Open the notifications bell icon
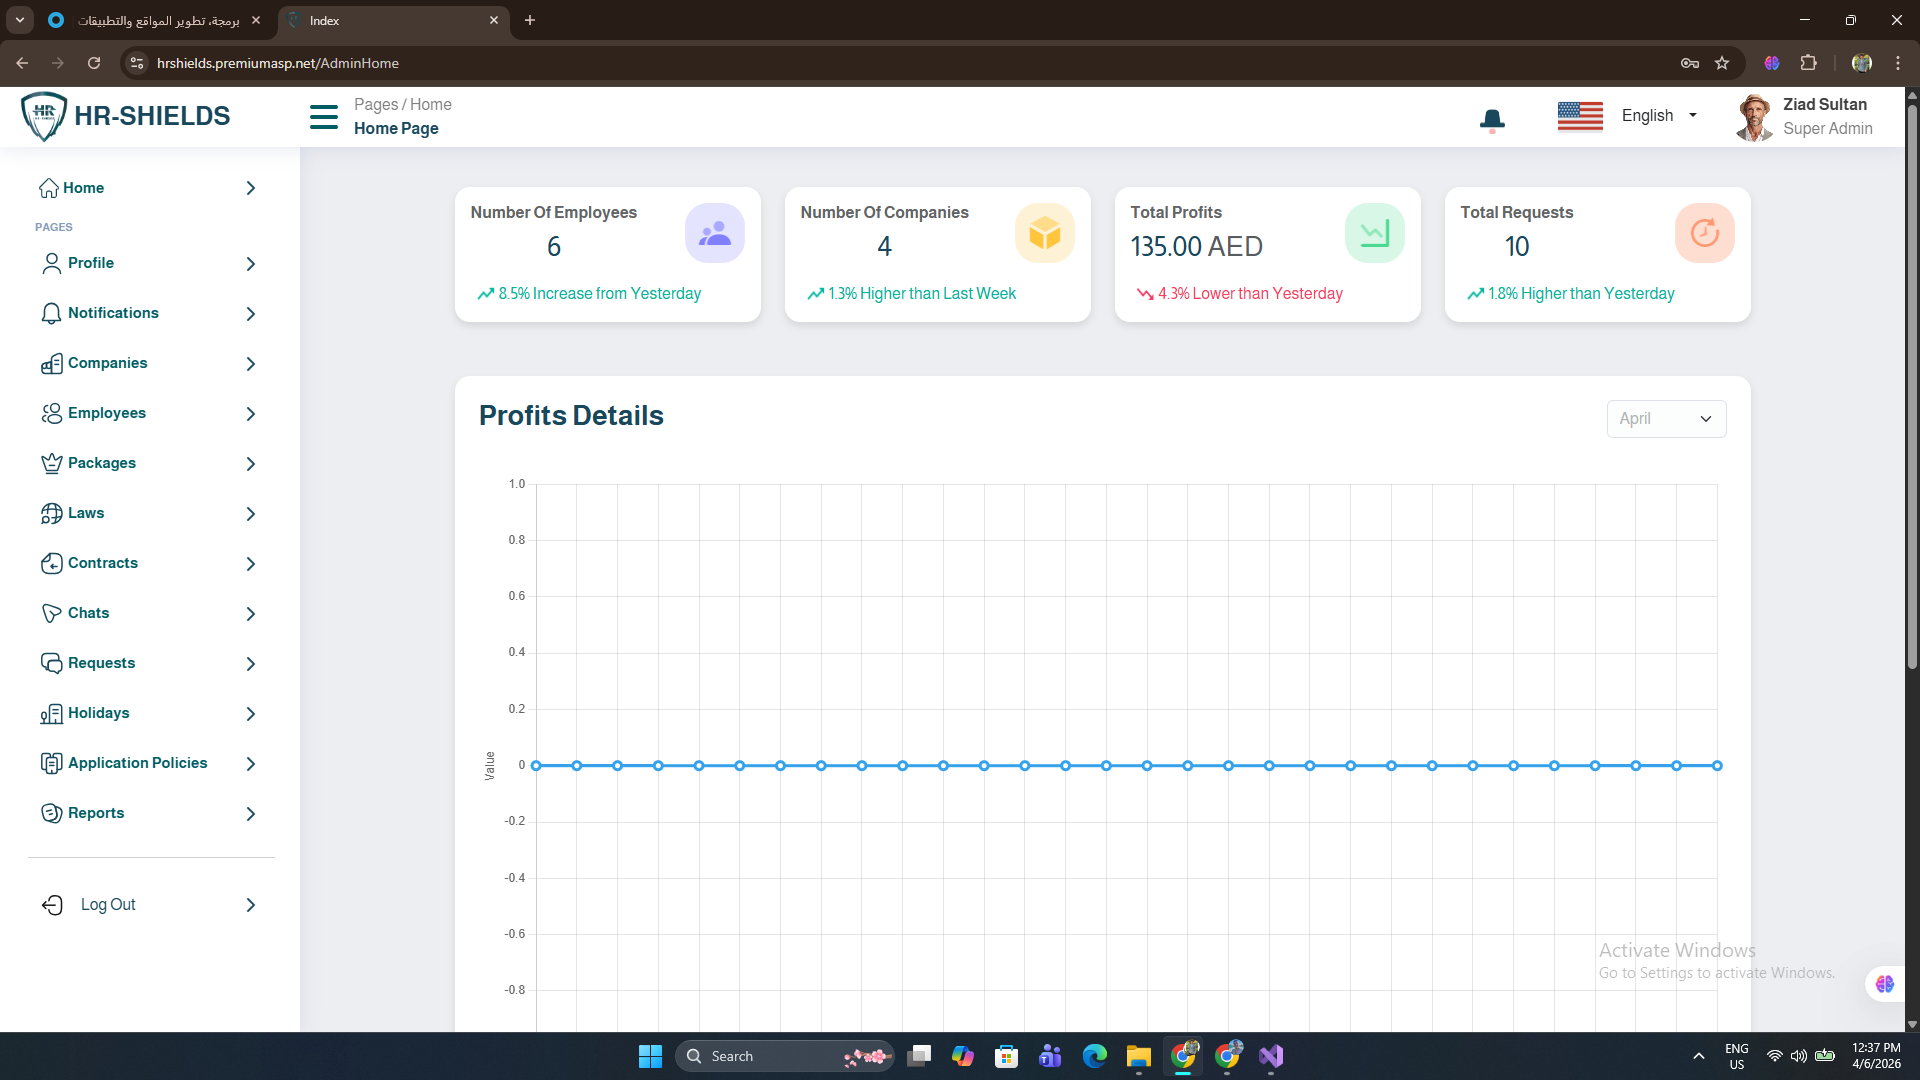Viewport: 1920px width, 1080px height. pyautogui.click(x=1492, y=120)
